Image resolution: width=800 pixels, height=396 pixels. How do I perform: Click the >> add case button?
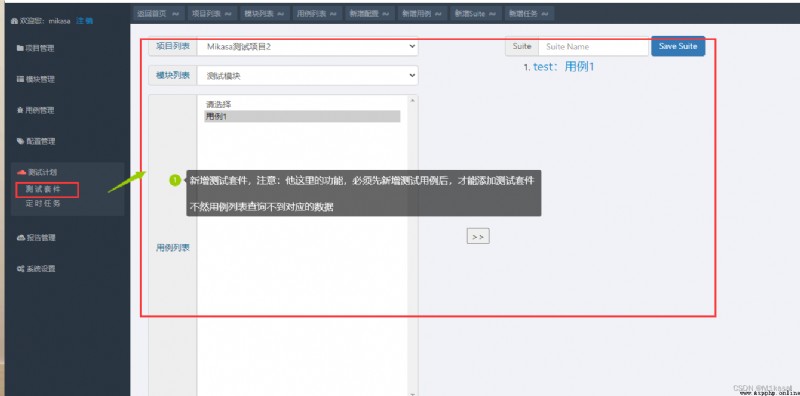(478, 236)
